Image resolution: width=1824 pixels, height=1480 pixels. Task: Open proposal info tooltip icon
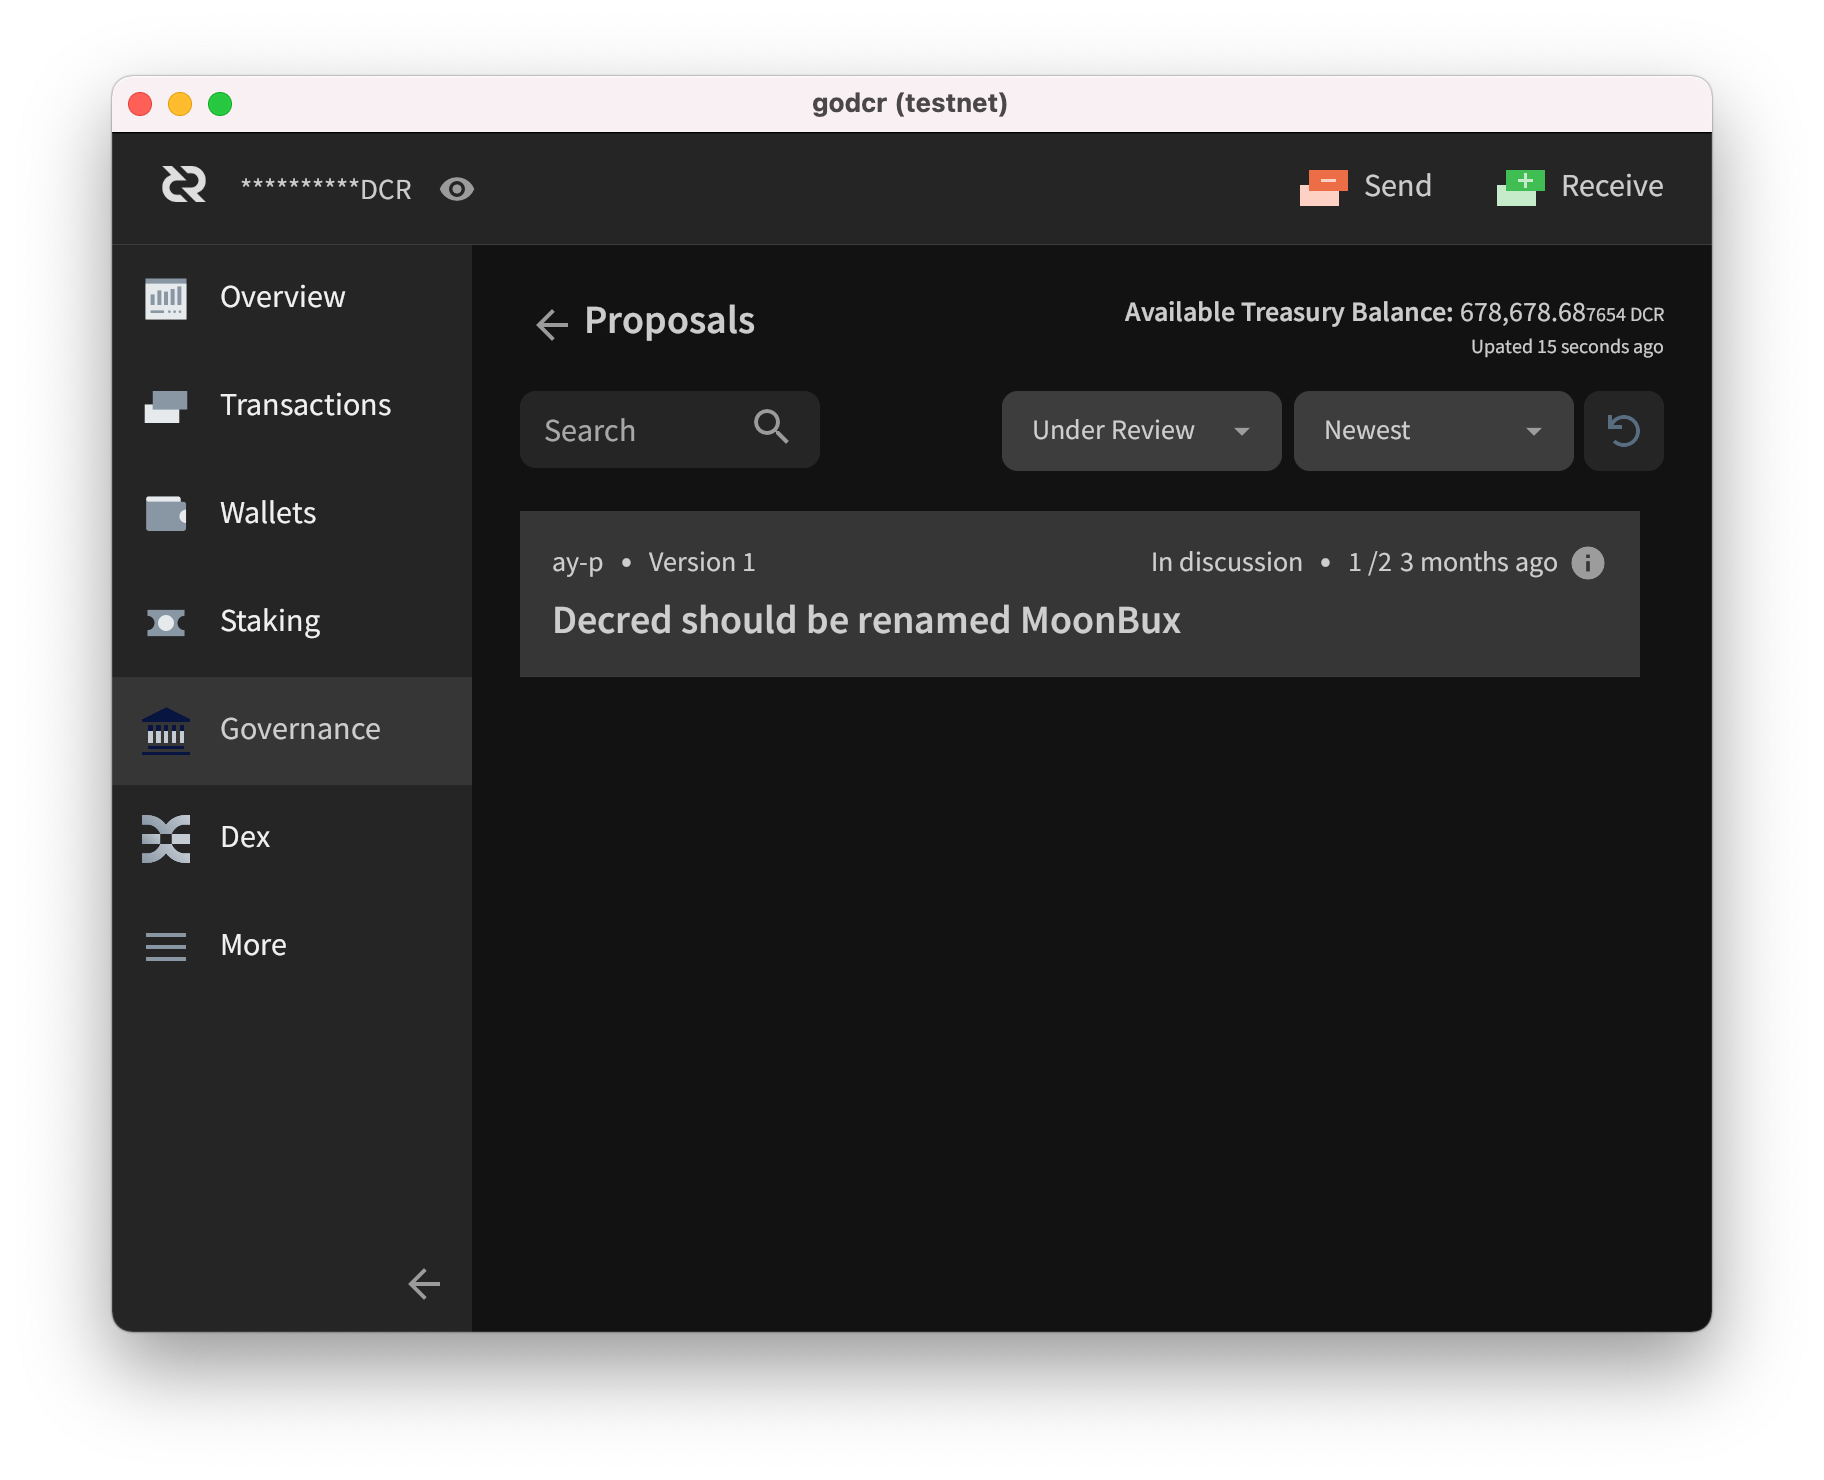point(1588,563)
